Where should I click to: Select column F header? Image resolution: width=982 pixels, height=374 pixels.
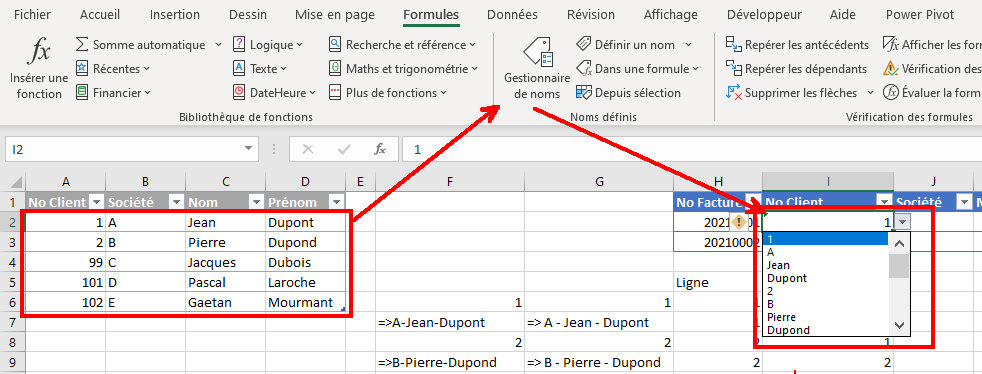tap(450, 182)
